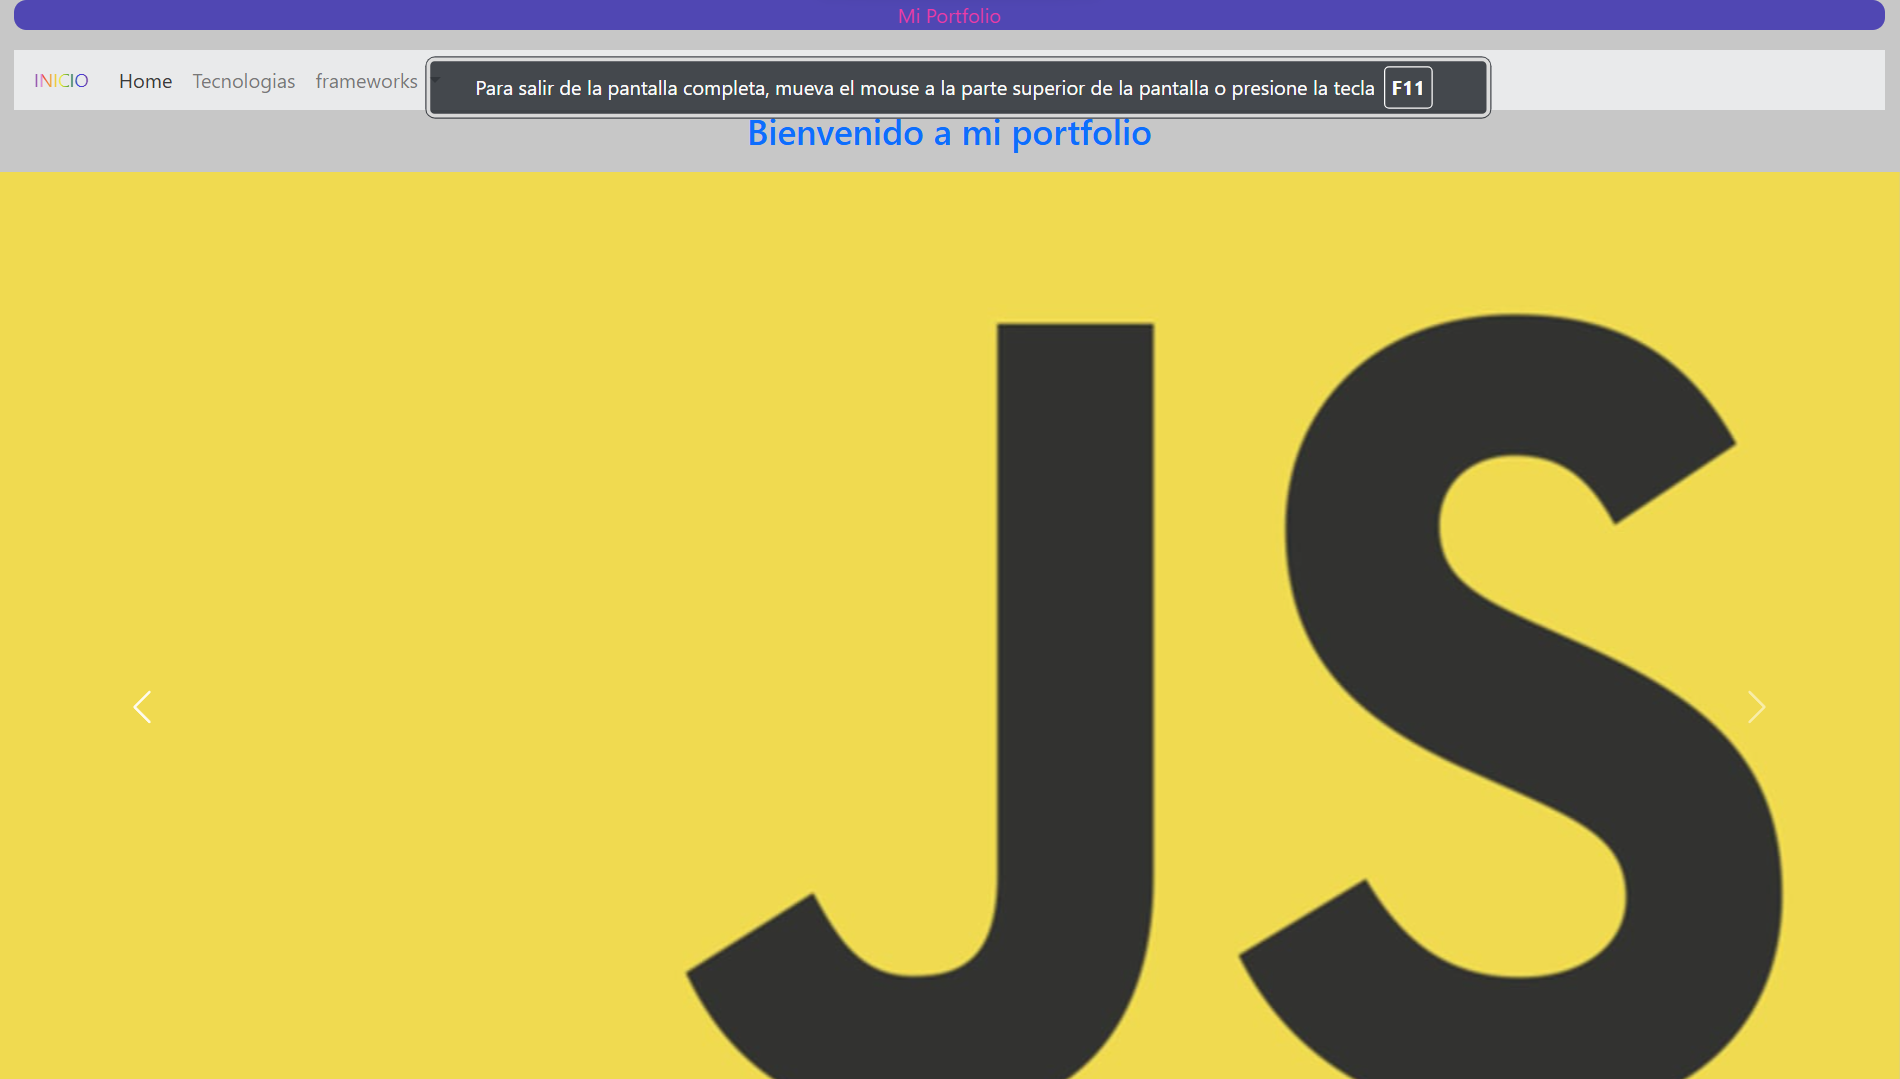Advance to the next carousel slide
The height and width of the screenshot is (1079, 1900).
click(1756, 707)
